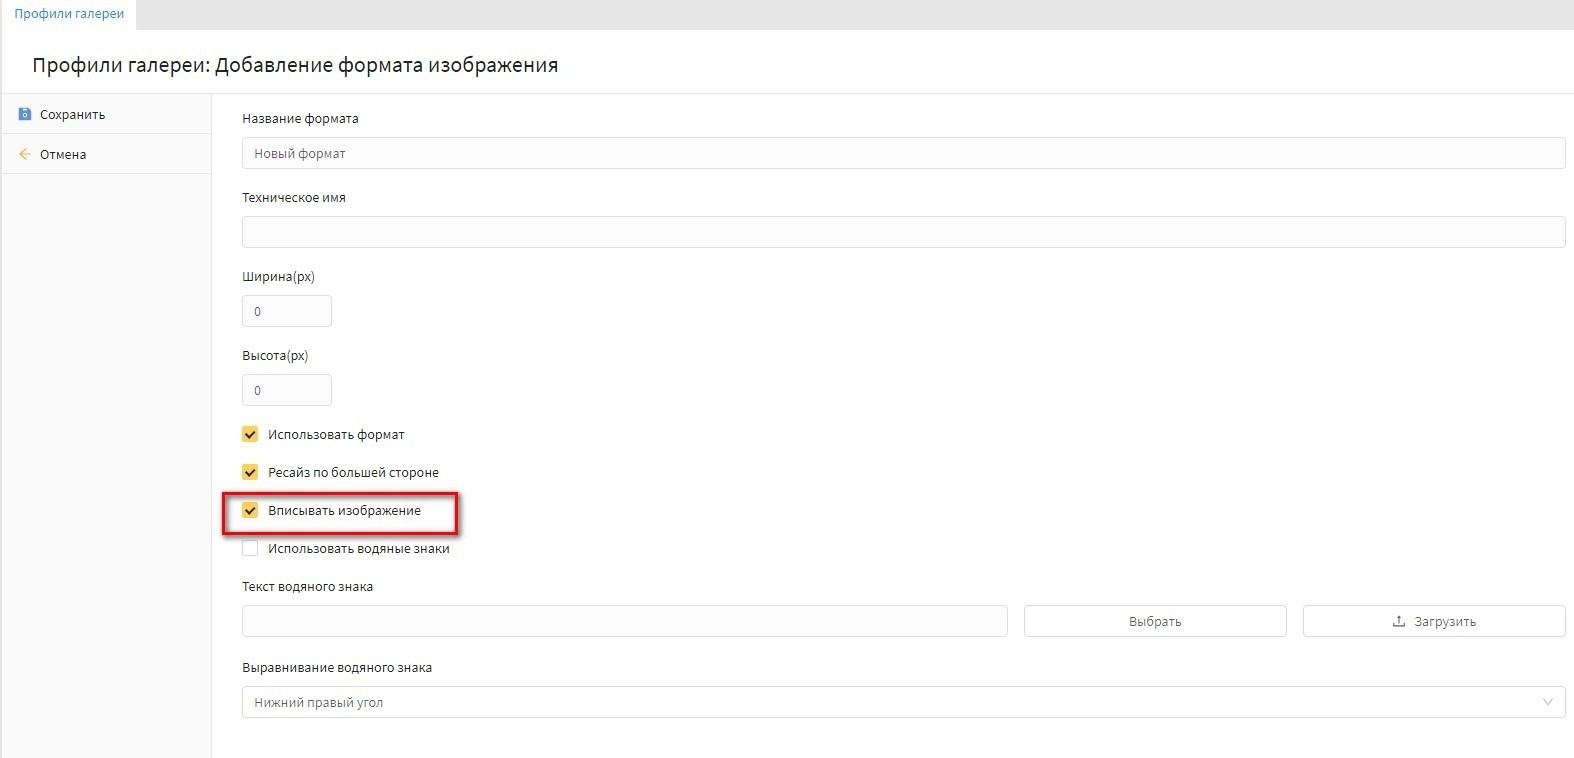Click the Использовать водяные знаки label text
1574x758 pixels.
click(358, 549)
